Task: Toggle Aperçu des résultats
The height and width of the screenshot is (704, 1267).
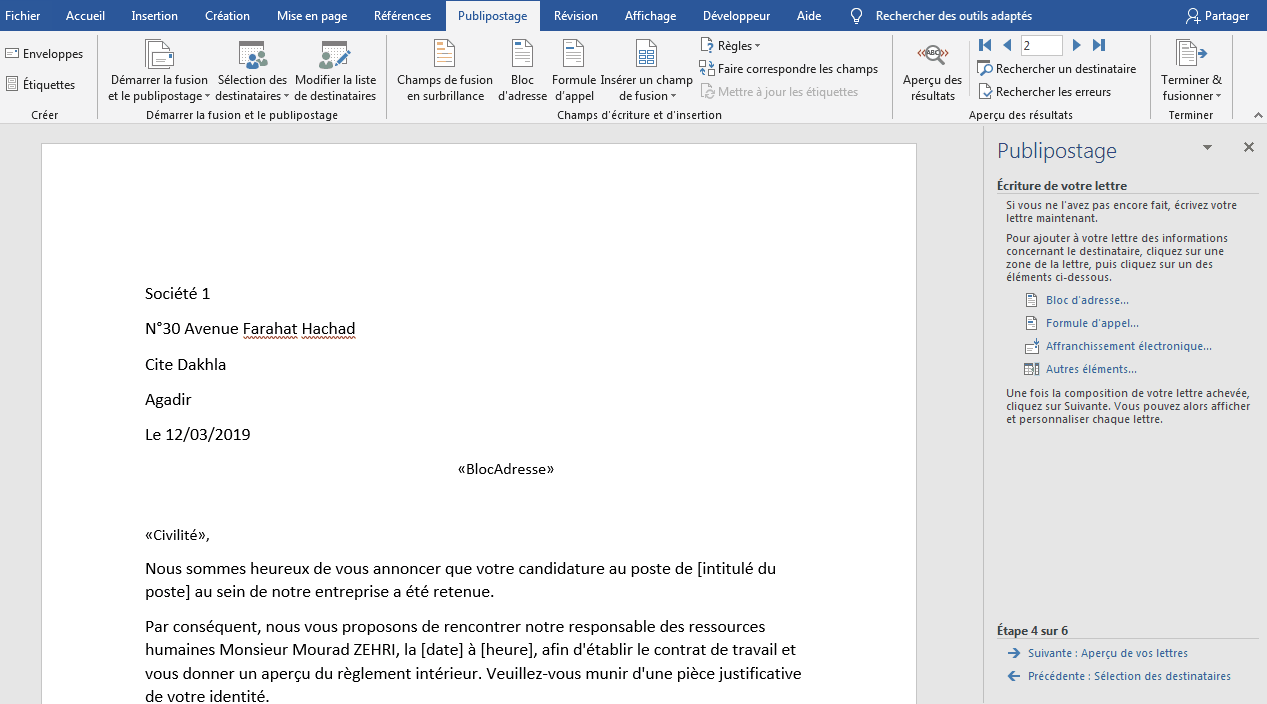Action: click(932, 71)
